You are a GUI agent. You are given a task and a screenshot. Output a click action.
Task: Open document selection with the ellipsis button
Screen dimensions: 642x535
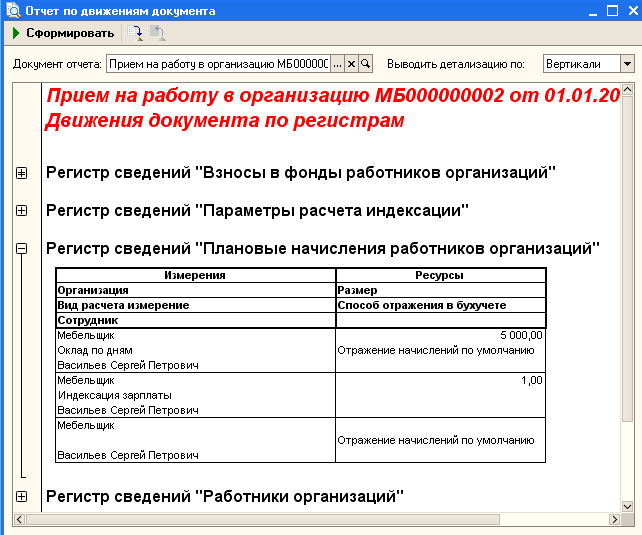point(337,64)
